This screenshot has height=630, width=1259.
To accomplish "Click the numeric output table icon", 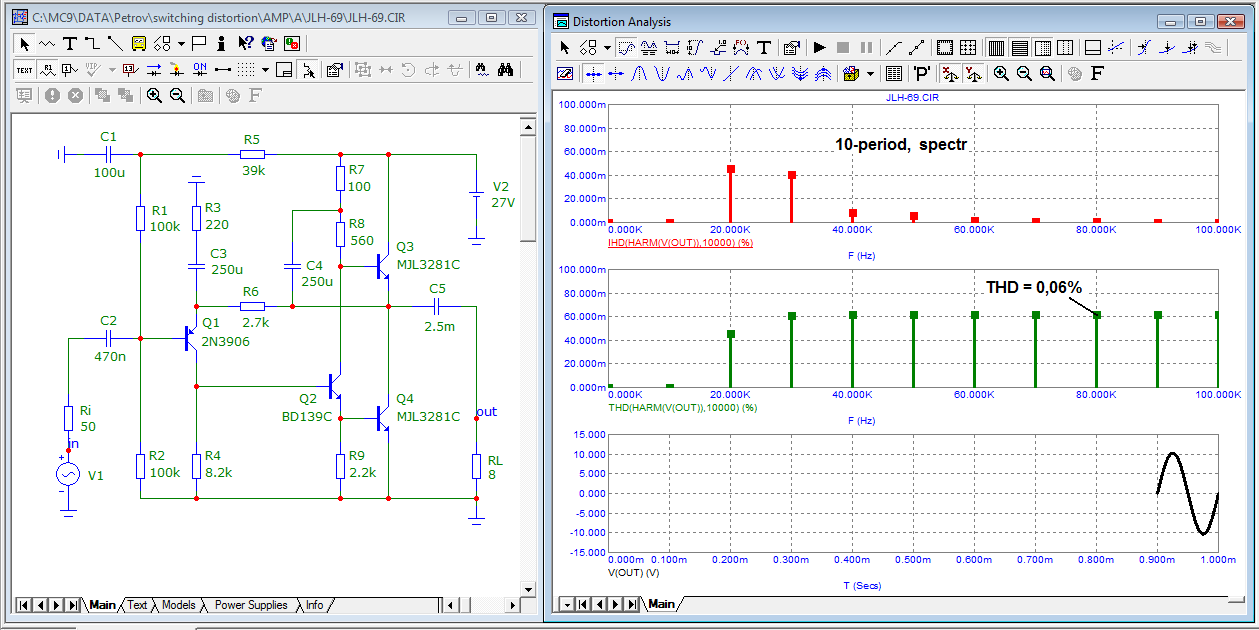I will click(893, 73).
